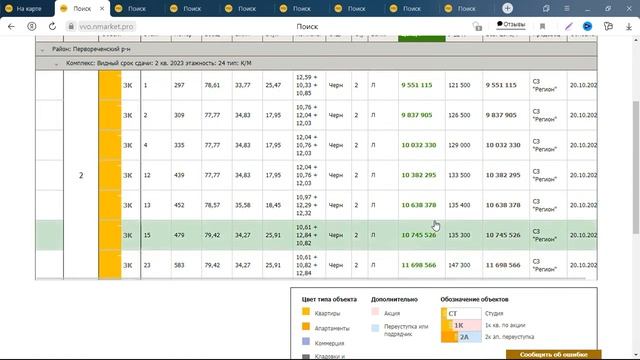Click green price 10 382 295

[419, 175]
